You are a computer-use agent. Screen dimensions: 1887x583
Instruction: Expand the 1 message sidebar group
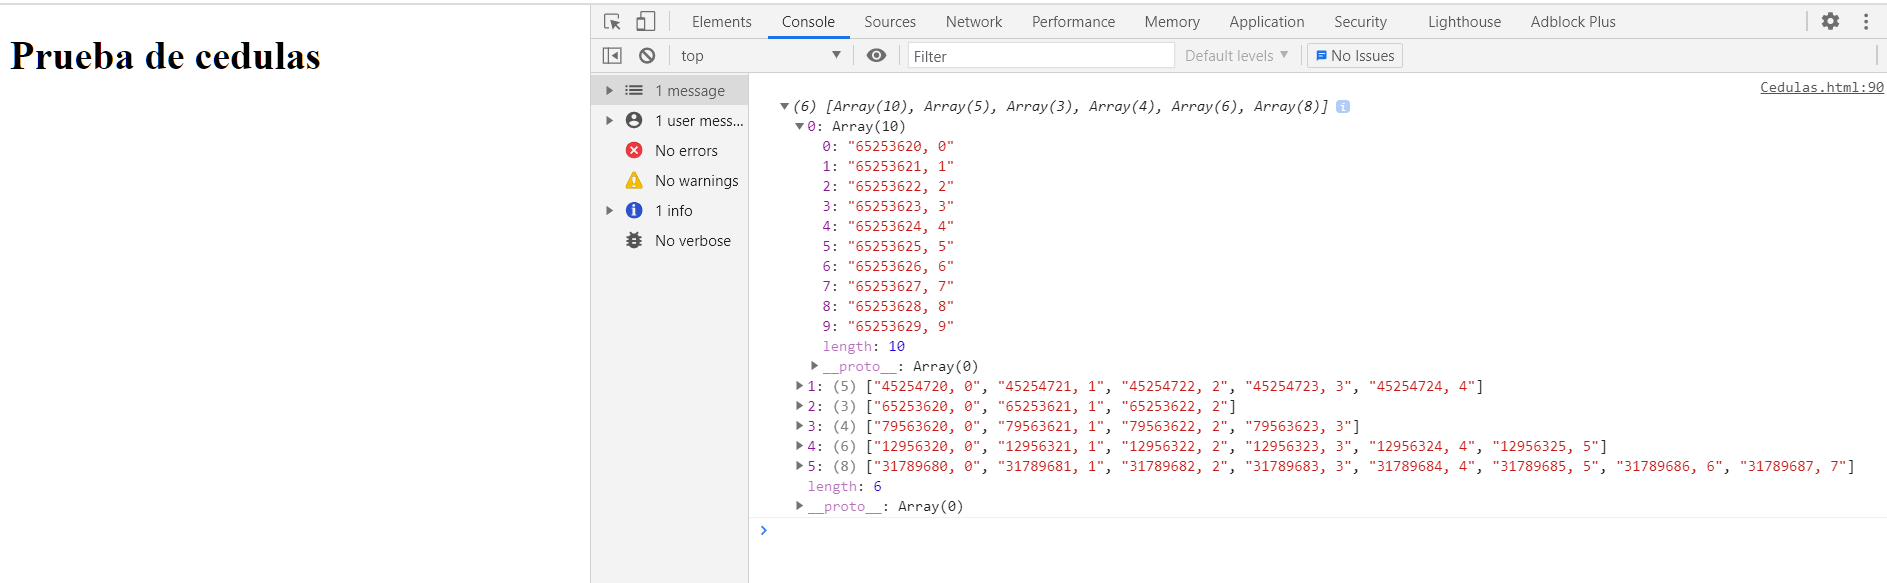[609, 91]
